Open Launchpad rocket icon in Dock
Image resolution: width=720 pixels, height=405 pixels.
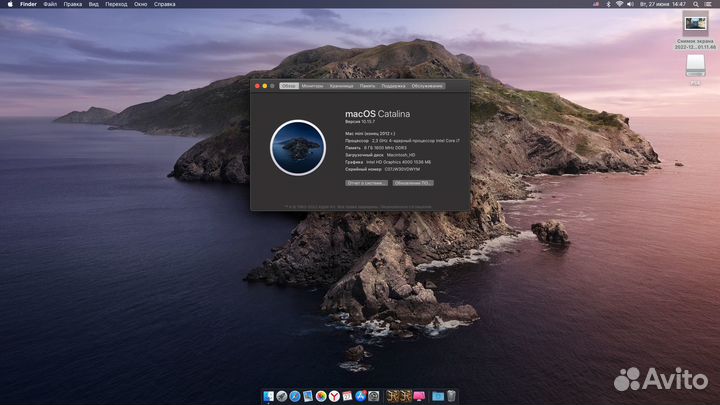click(x=281, y=396)
